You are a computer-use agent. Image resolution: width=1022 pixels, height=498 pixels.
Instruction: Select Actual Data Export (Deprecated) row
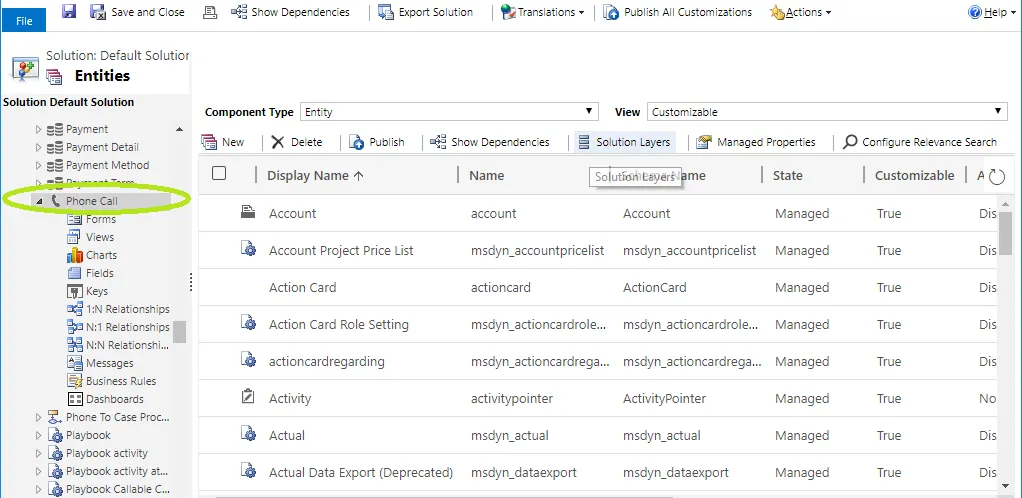(x=598, y=473)
